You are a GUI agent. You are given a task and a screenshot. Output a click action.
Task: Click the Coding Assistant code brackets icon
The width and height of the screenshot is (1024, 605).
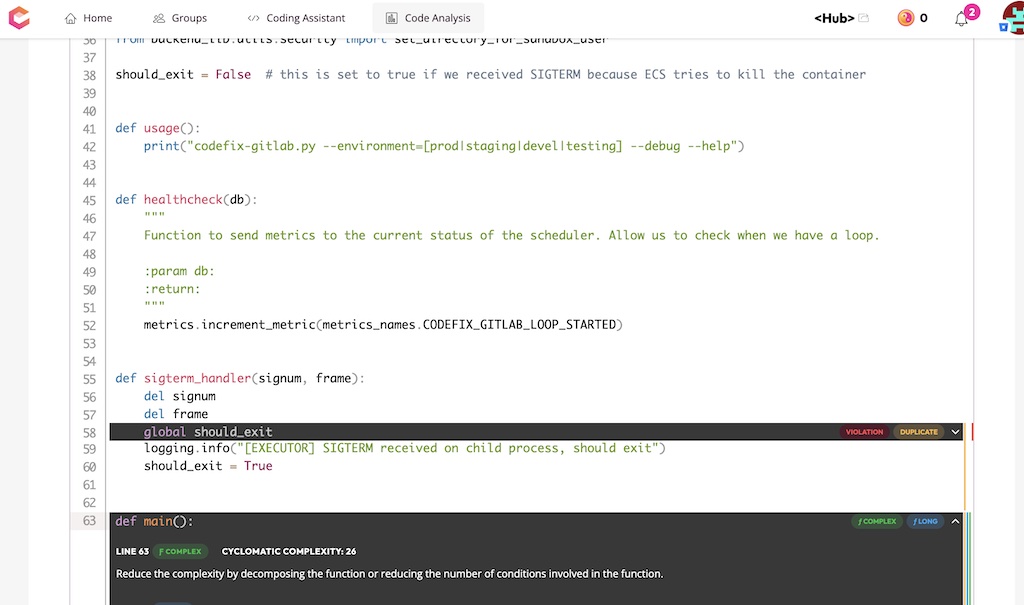tap(253, 18)
